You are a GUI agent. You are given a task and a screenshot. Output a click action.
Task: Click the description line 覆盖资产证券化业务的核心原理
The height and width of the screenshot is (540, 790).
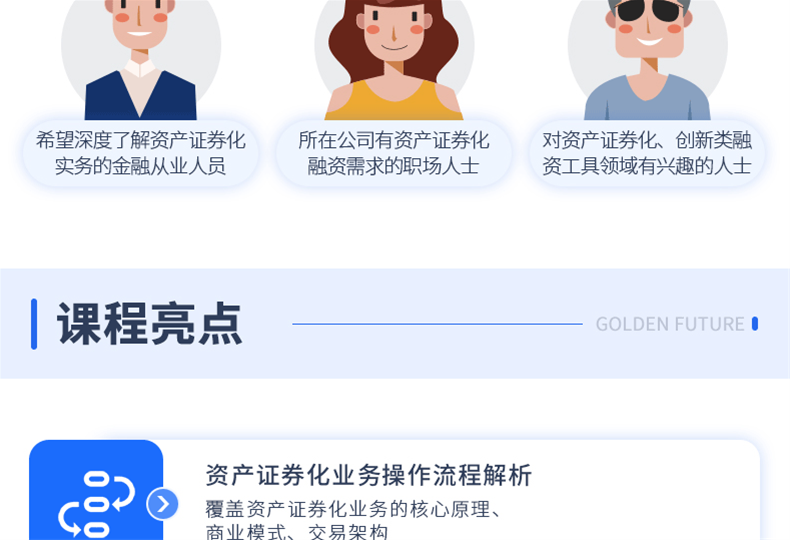[x=354, y=509]
